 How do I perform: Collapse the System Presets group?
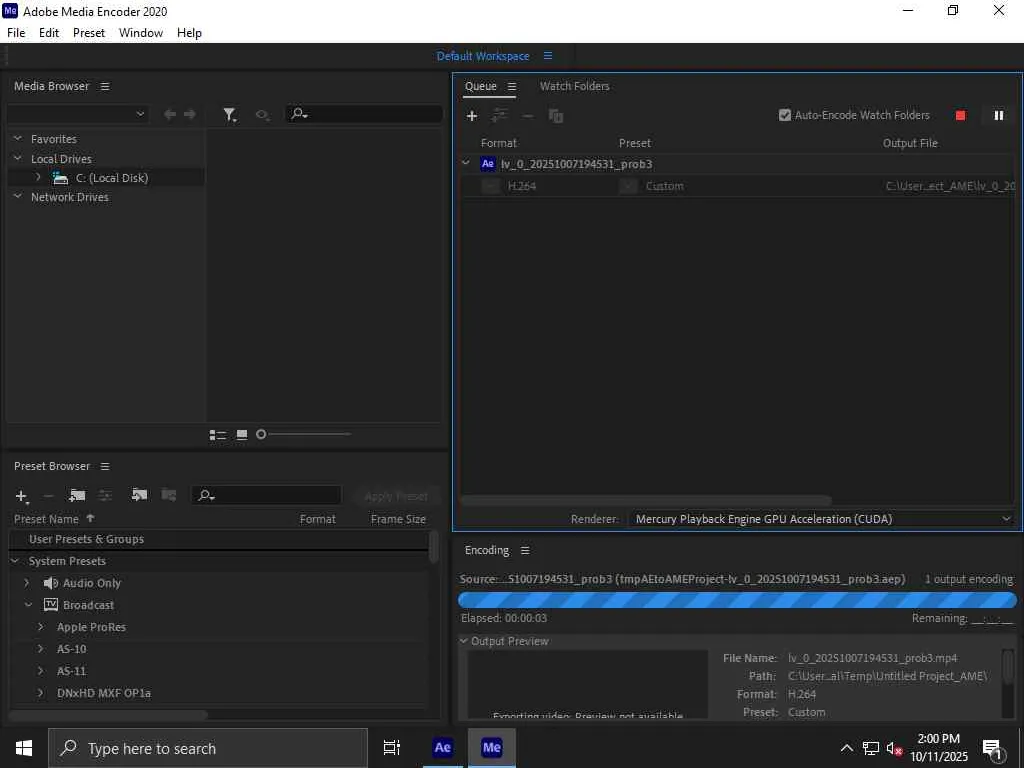click(x=15, y=560)
